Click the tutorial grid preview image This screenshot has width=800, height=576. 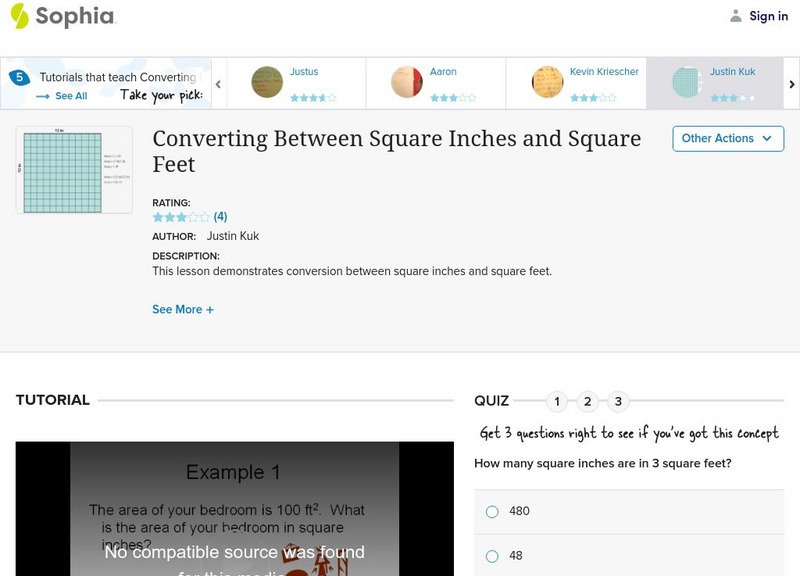(72, 170)
